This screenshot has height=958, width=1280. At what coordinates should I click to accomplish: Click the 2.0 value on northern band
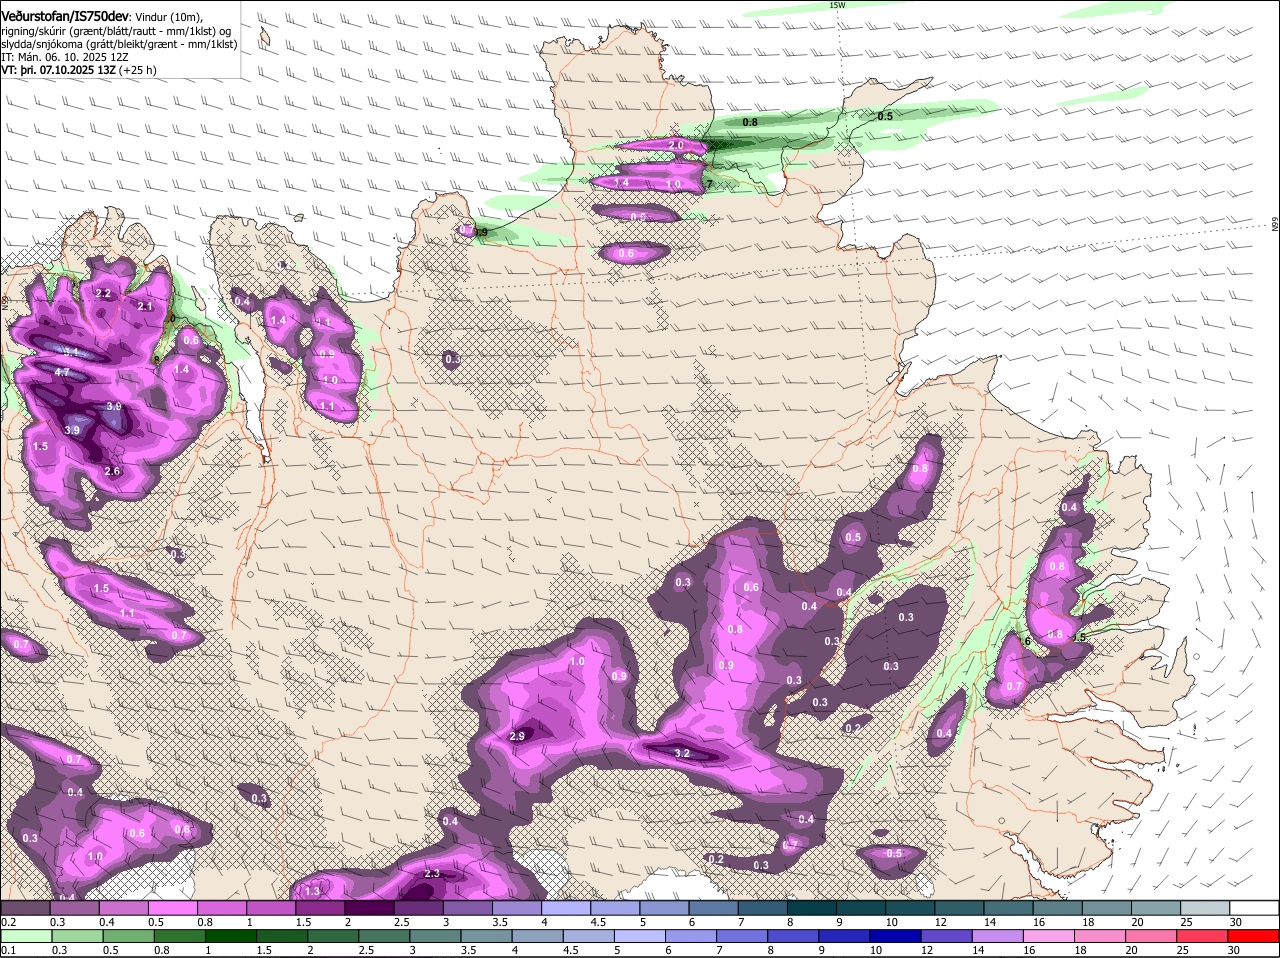click(675, 146)
